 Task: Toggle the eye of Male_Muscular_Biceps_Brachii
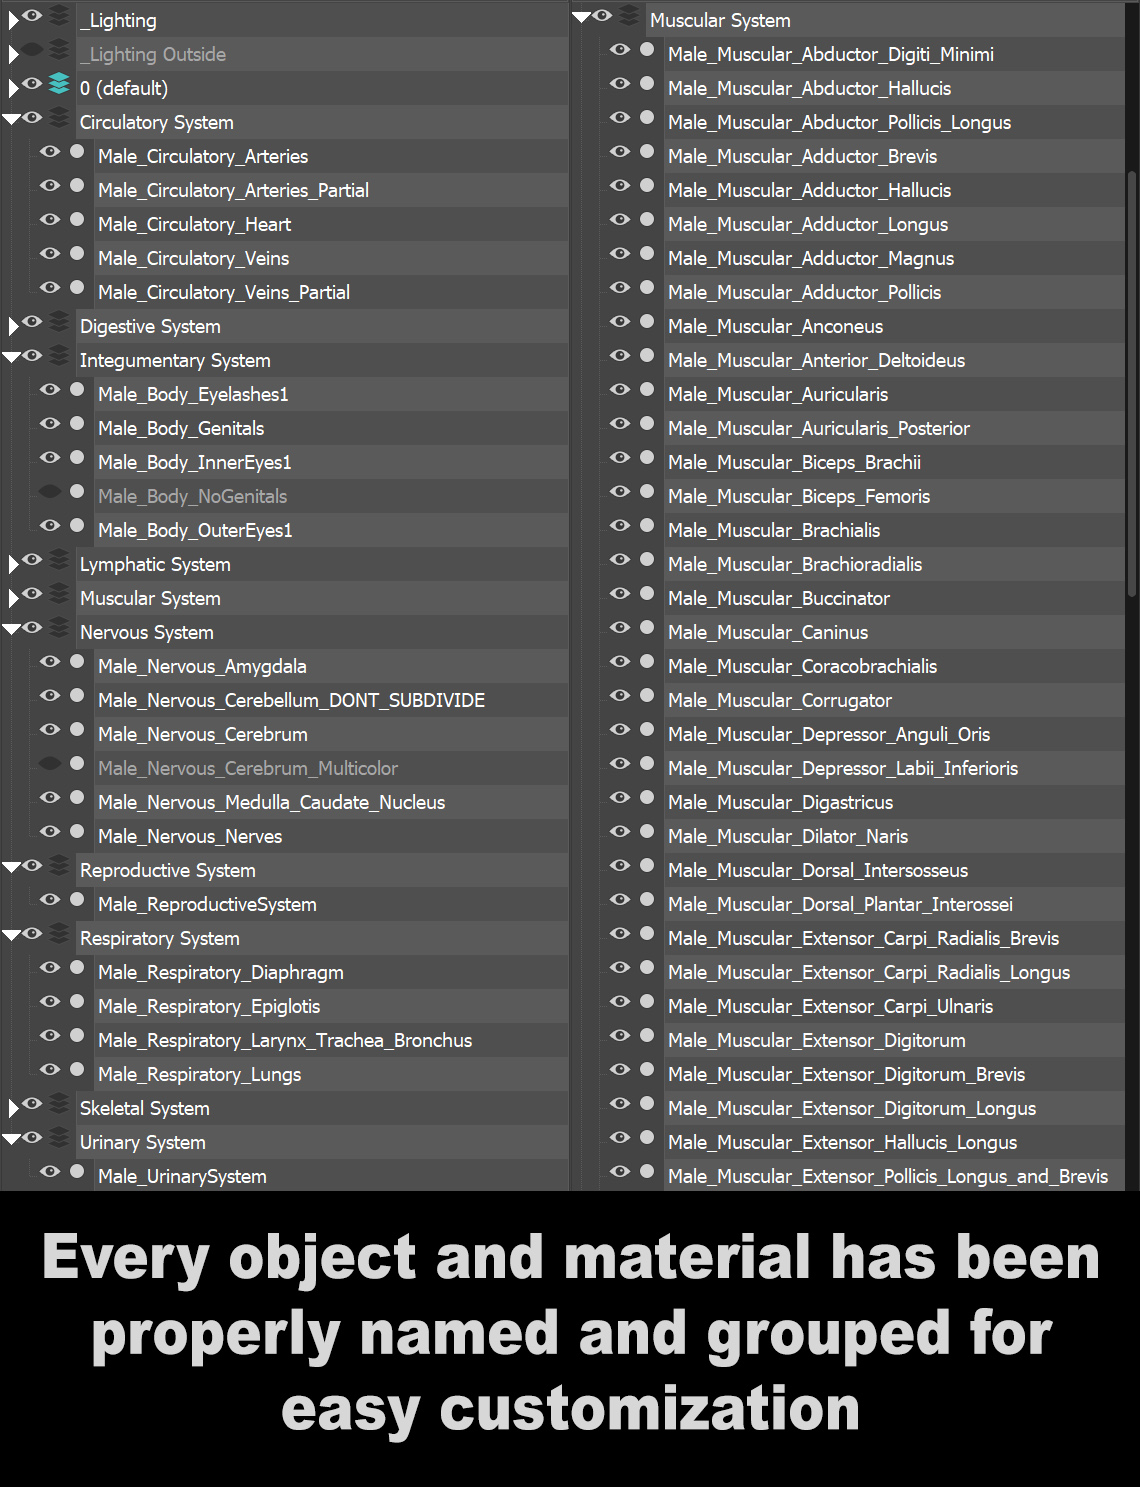(x=620, y=458)
